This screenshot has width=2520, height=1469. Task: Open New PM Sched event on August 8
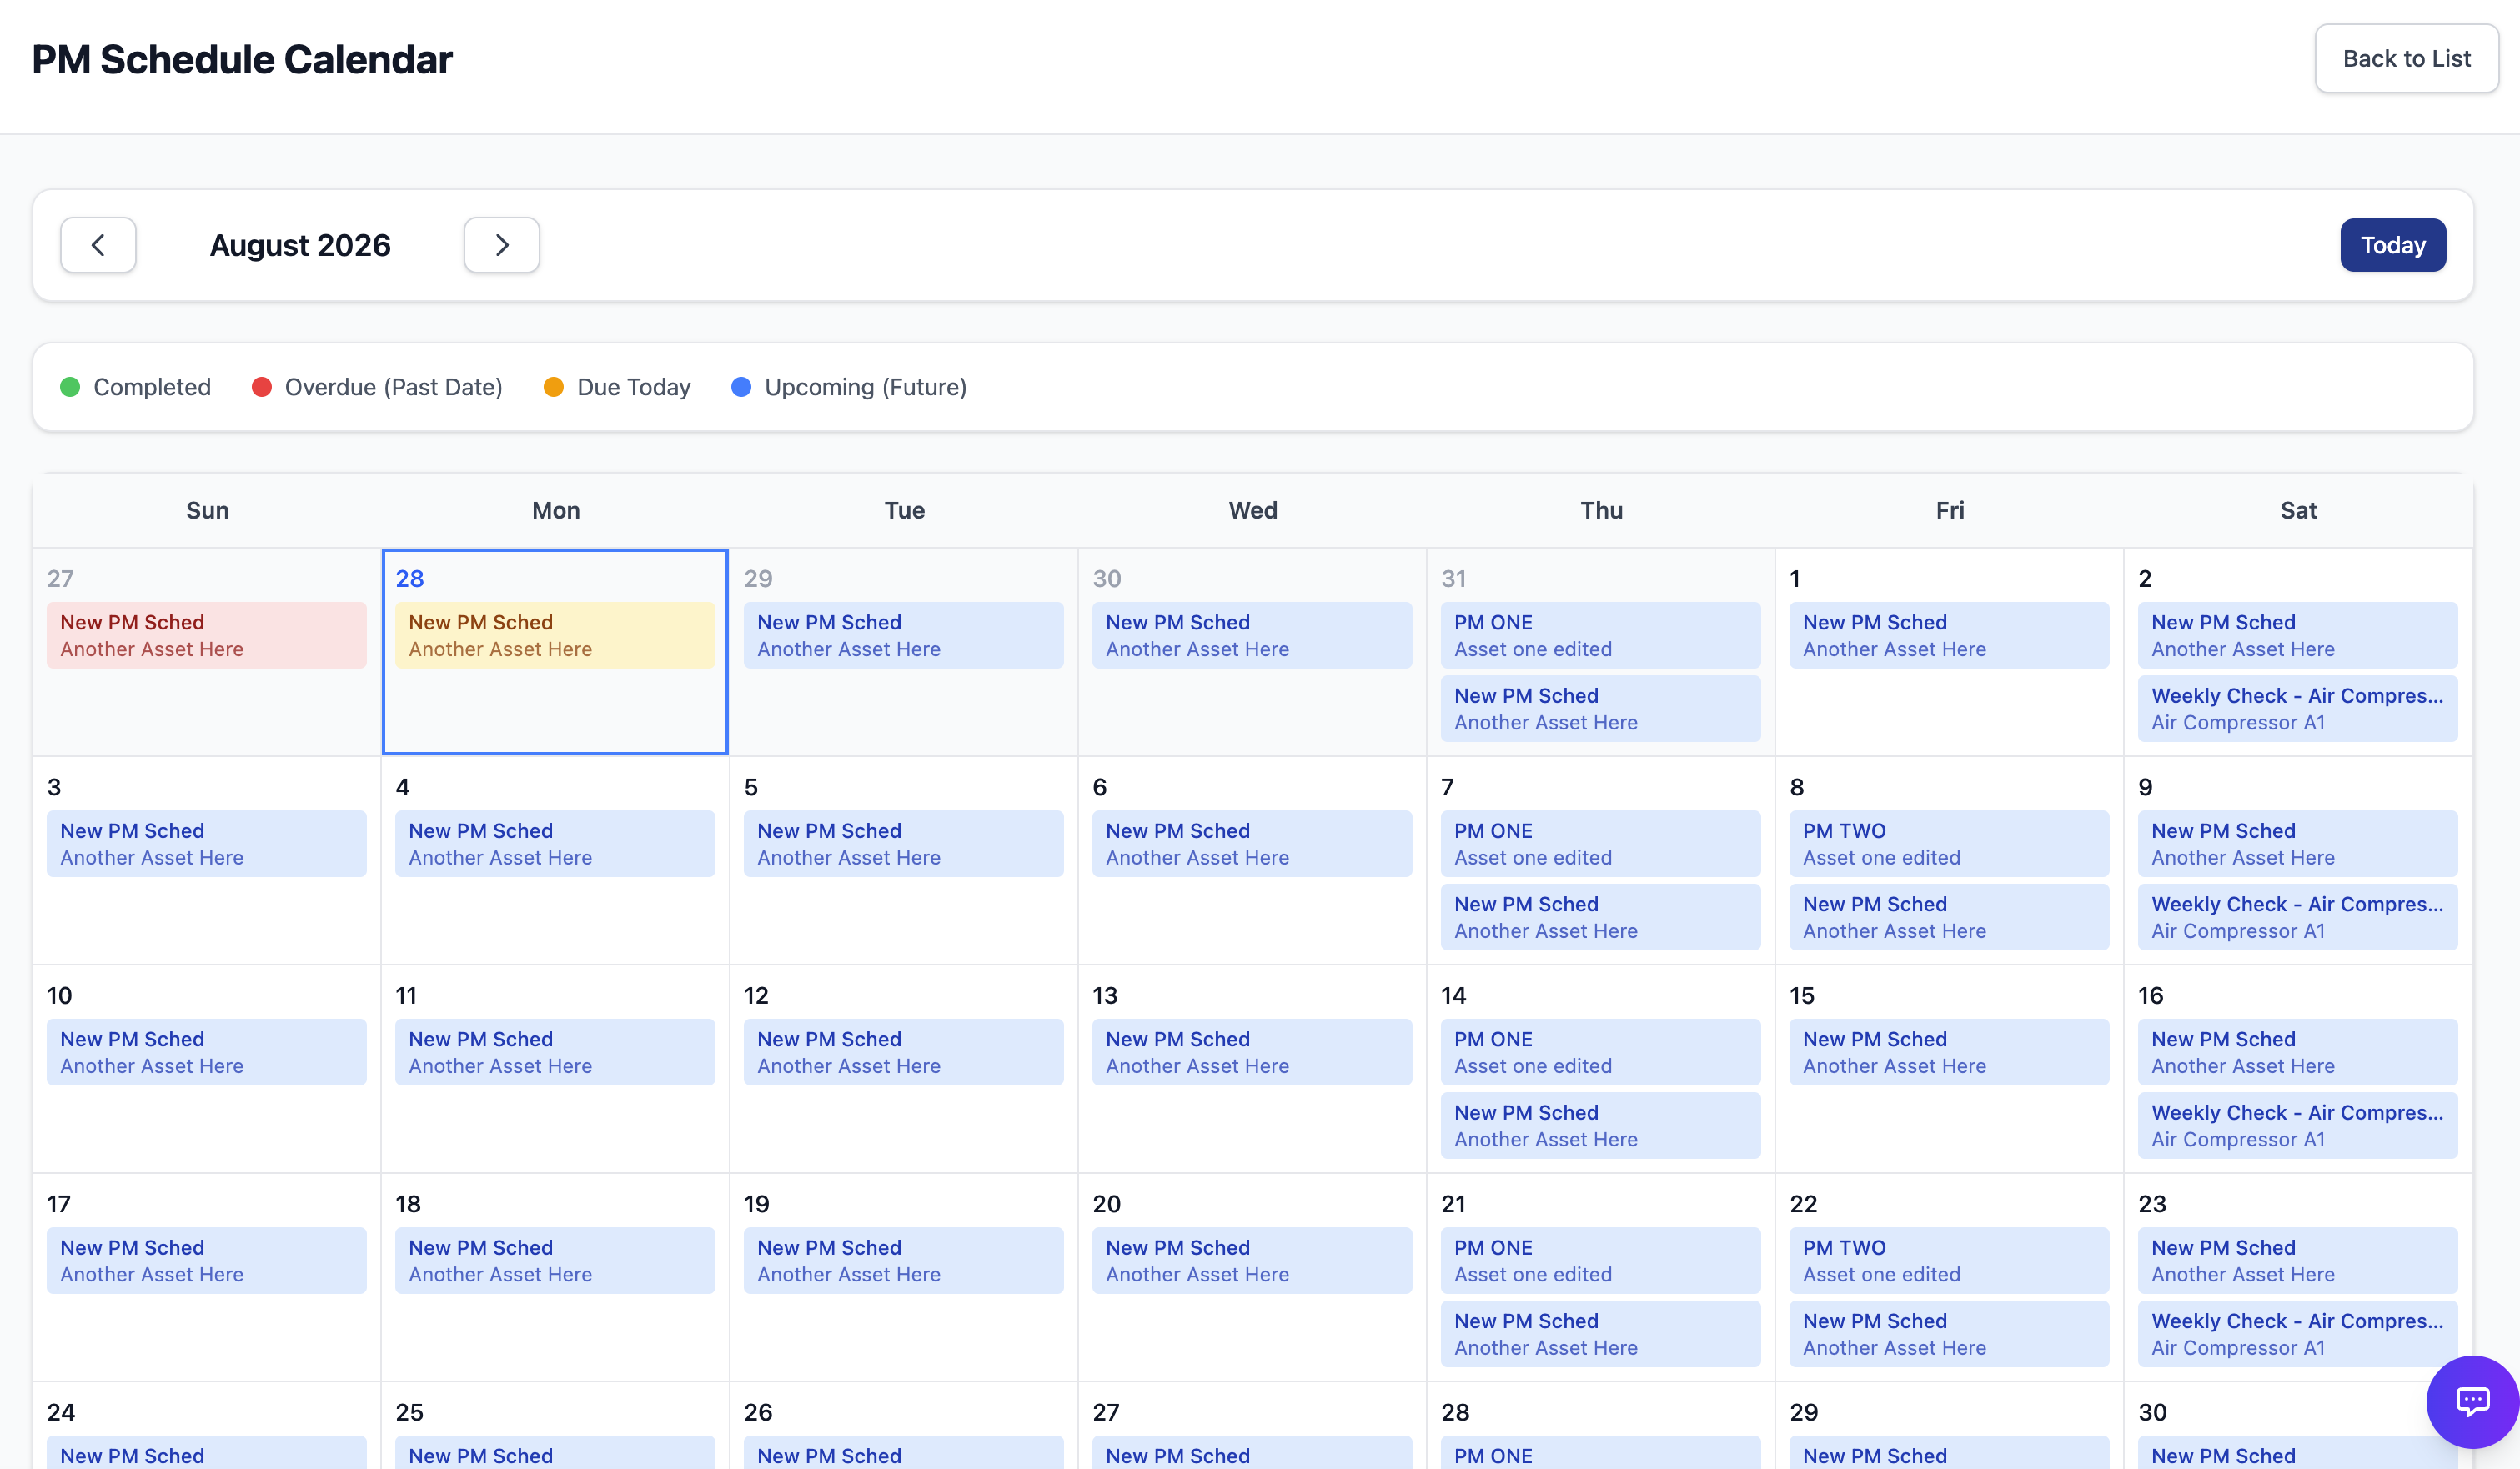tap(1949, 917)
